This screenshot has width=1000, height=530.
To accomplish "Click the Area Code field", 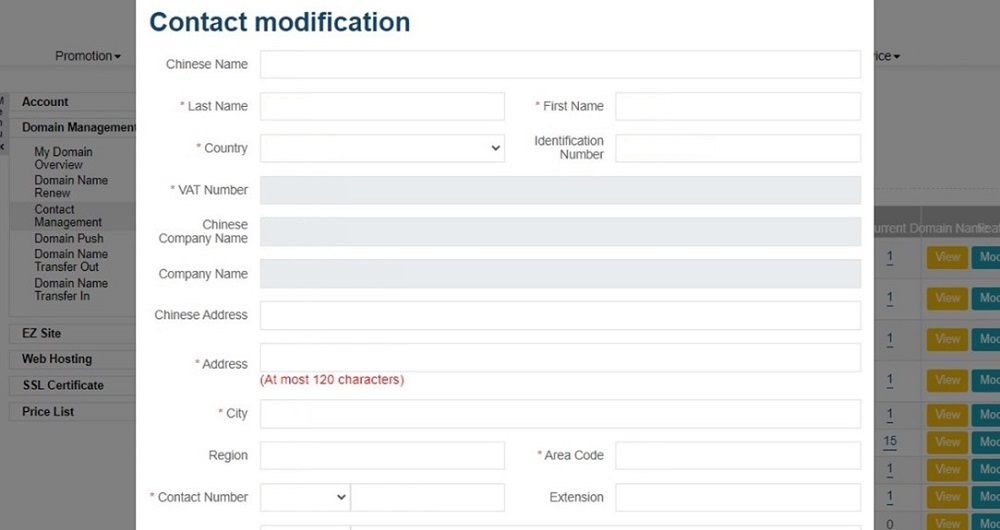I will click(x=738, y=455).
